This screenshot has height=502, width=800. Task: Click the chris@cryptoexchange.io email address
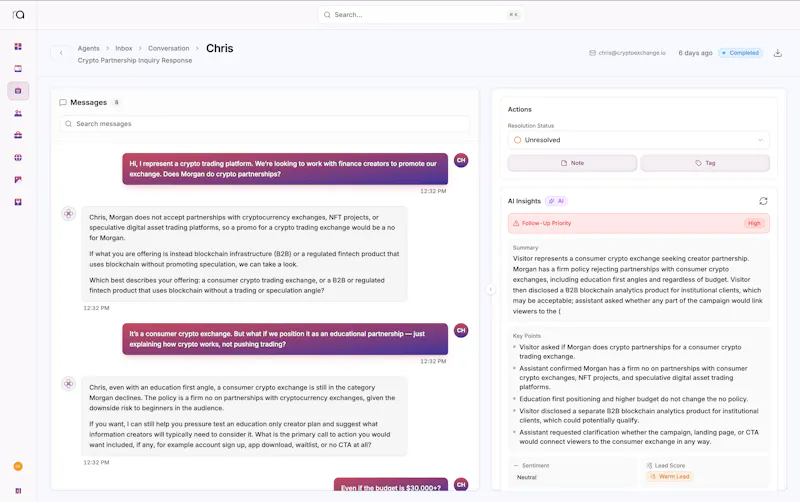(632, 53)
